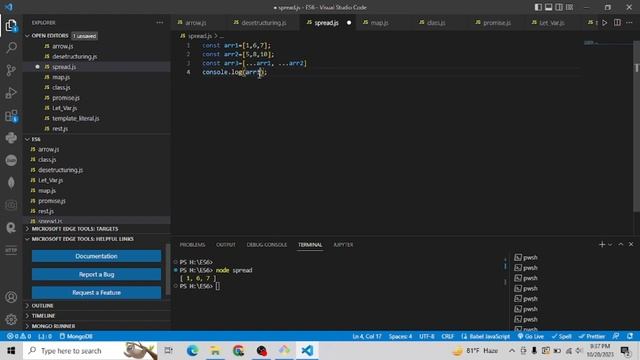
Task: Change the Spaces: 4 indentation setting
Action: [x=400, y=336]
